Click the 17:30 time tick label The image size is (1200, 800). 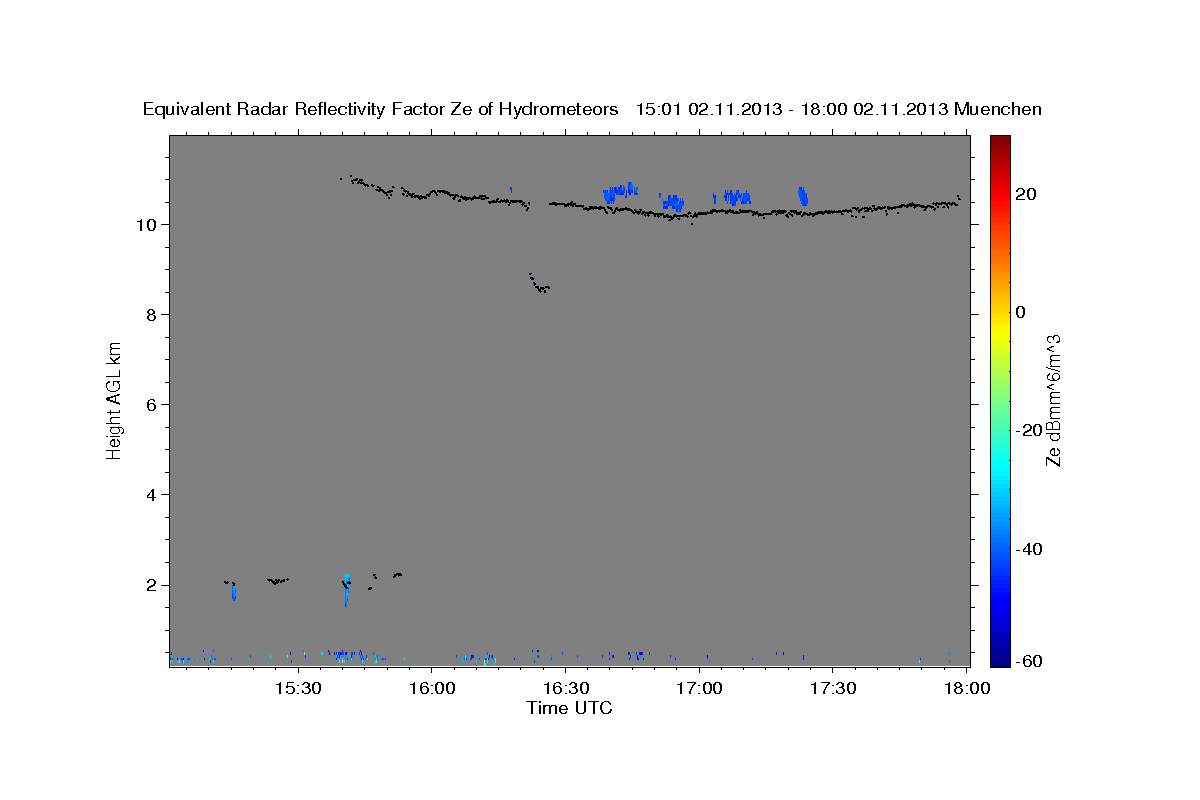pos(832,688)
